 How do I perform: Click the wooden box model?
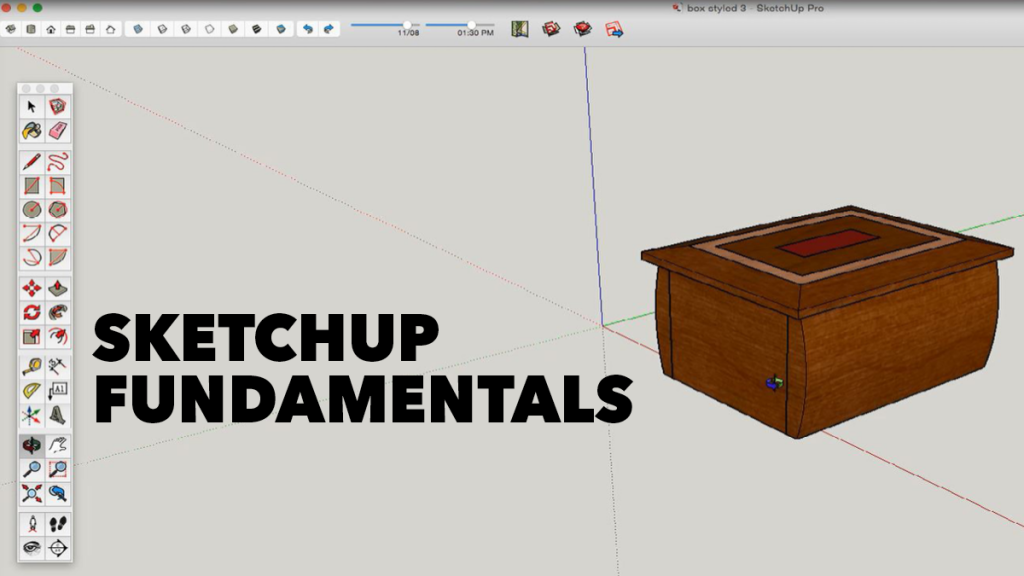[x=827, y=322]
